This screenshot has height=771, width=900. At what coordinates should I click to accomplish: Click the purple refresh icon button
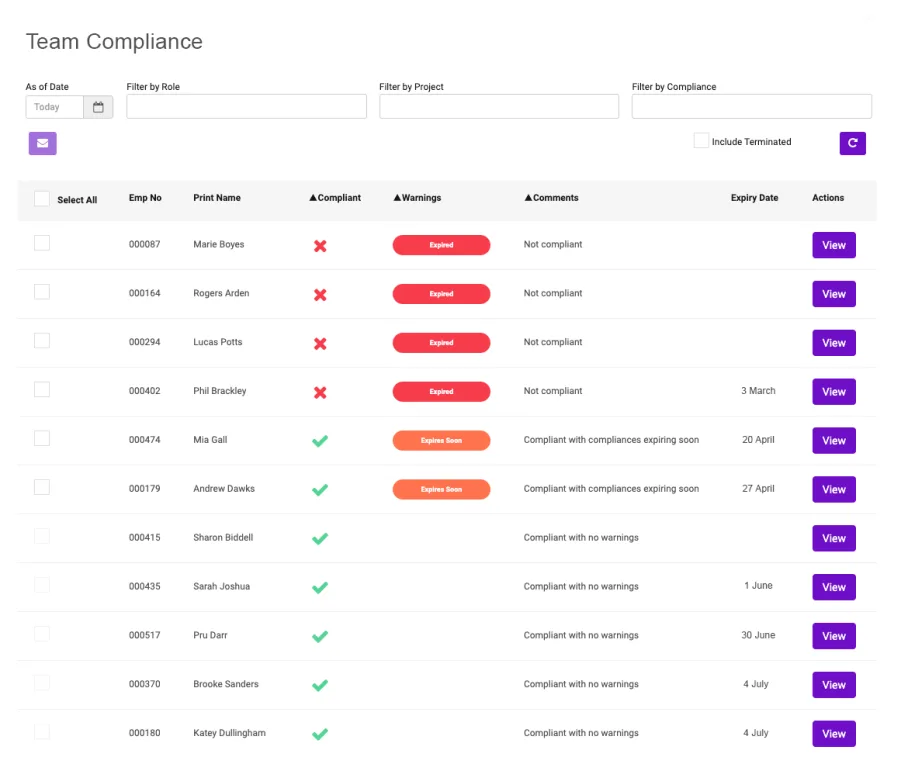point(852,143)
